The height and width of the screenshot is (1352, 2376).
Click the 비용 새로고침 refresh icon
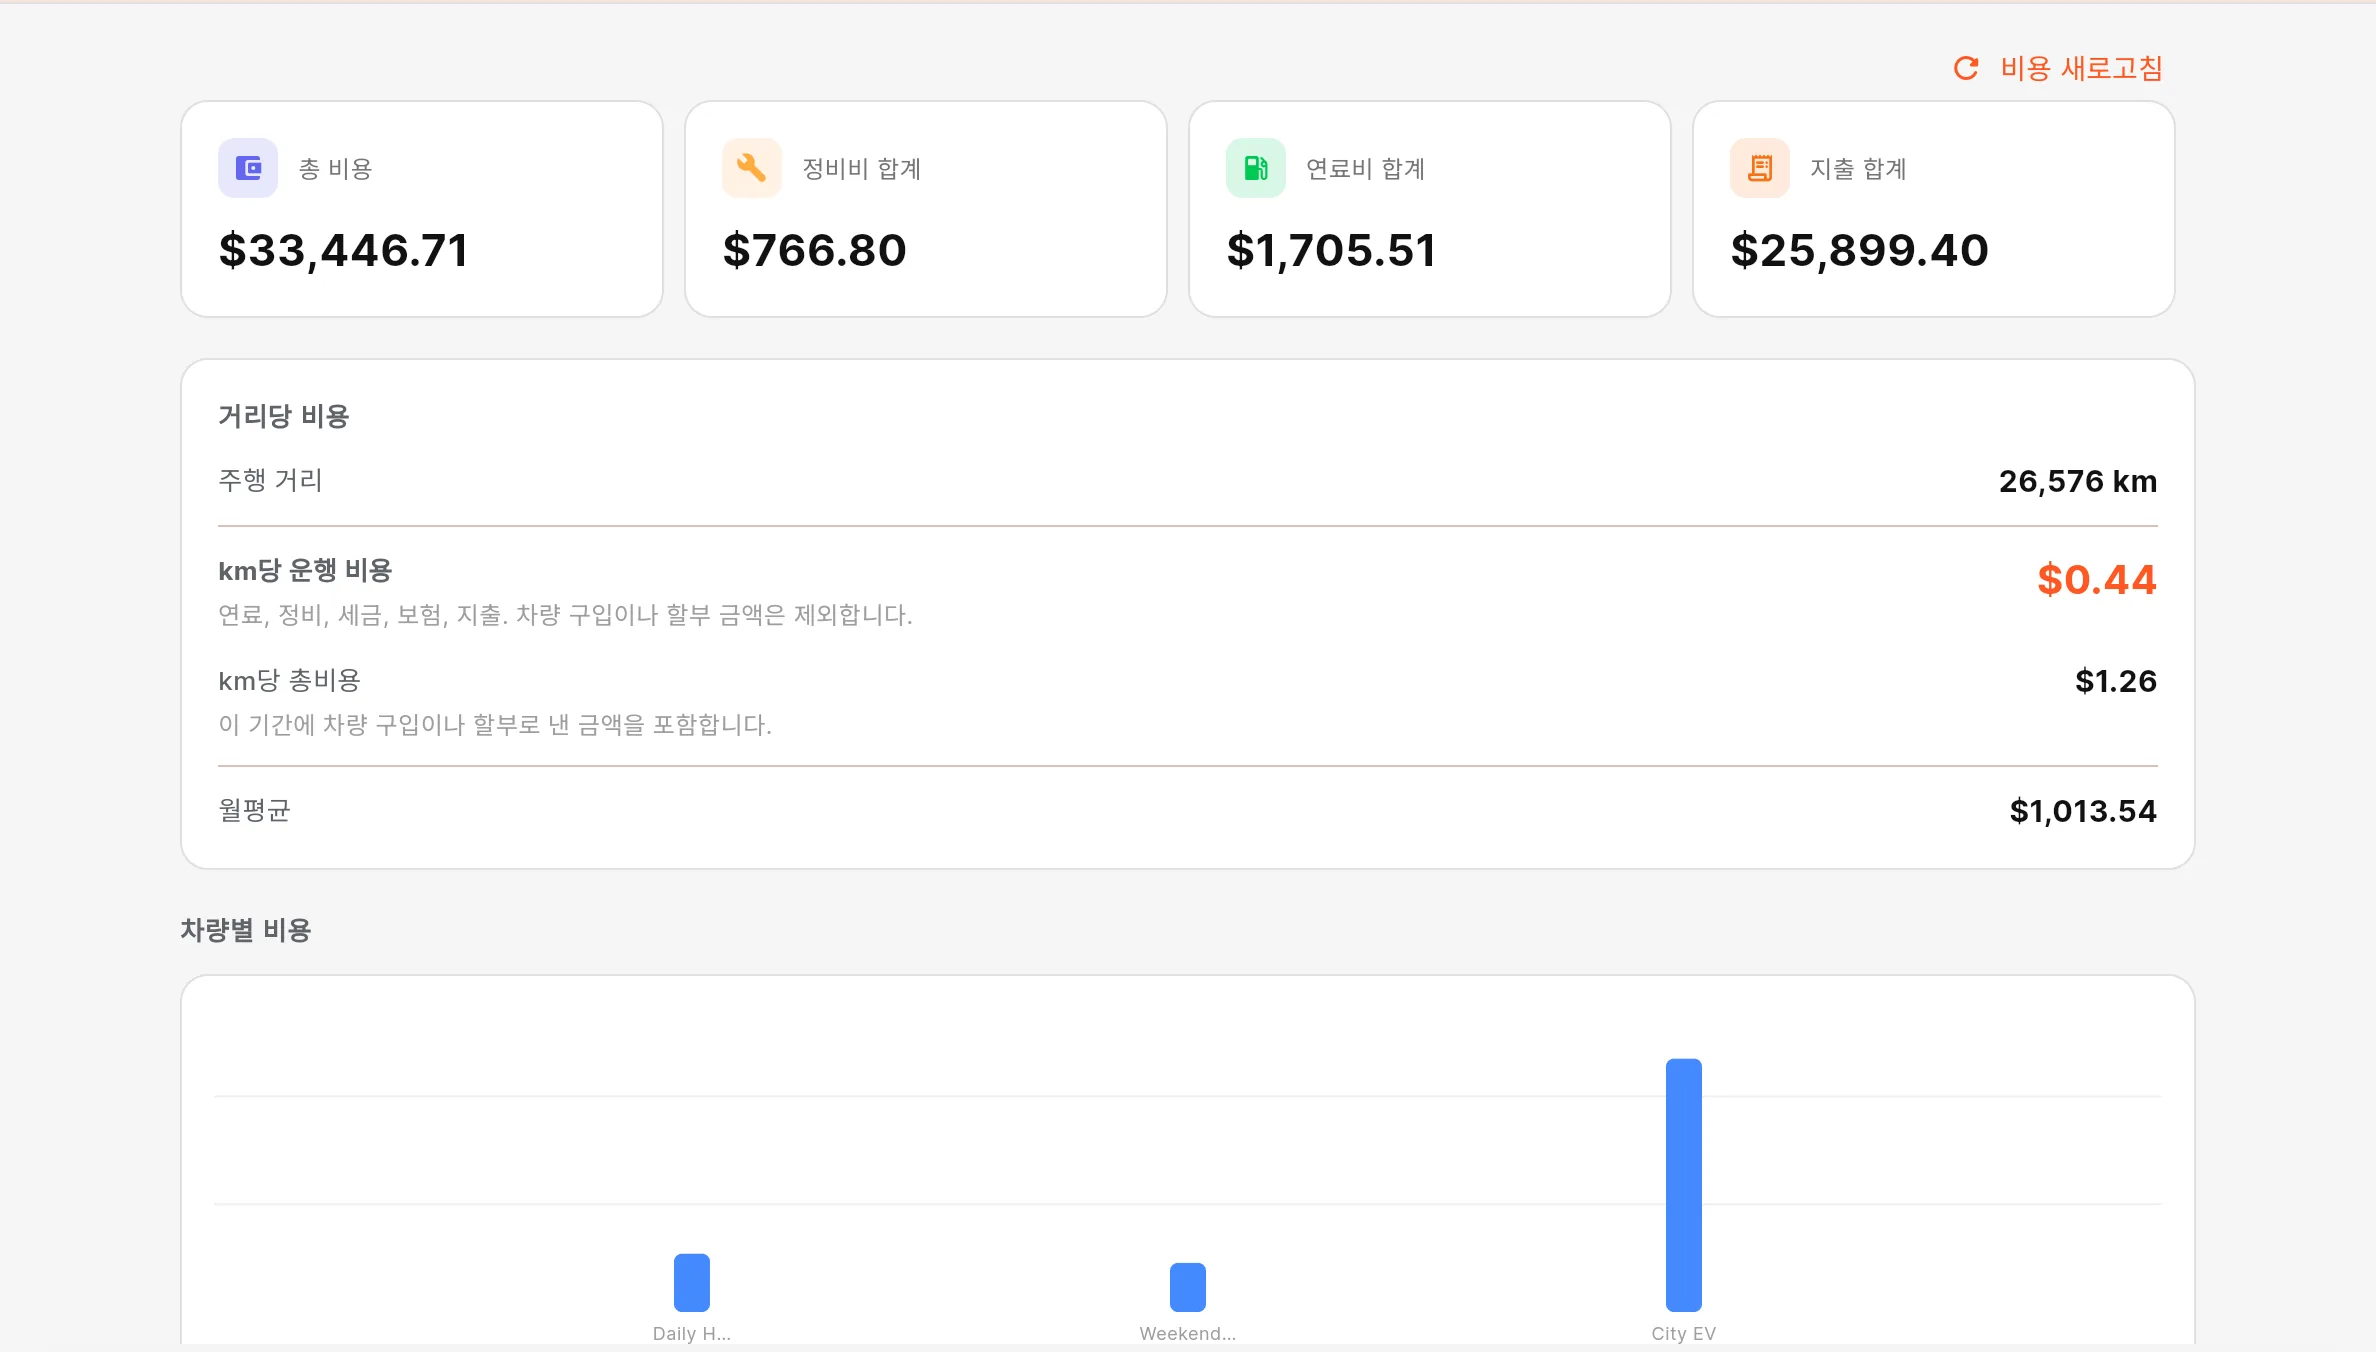coord(1966,68)
